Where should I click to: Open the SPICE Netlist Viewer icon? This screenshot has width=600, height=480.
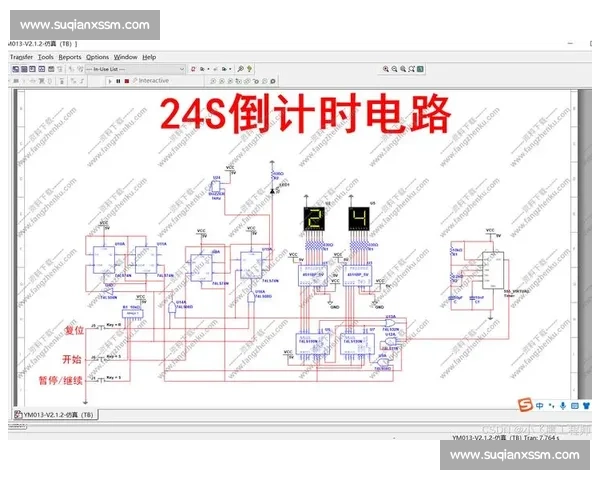pyautogui.click(x=32, y=69)
